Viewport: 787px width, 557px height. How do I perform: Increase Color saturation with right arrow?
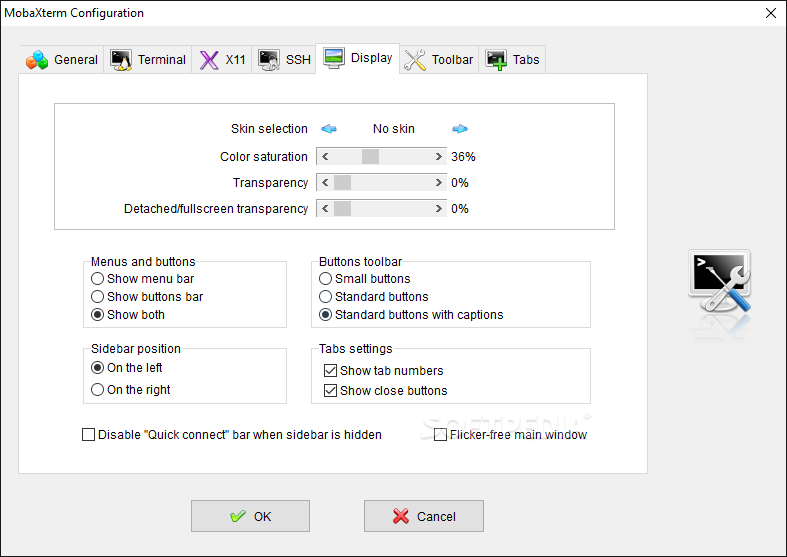coord(439,157)
